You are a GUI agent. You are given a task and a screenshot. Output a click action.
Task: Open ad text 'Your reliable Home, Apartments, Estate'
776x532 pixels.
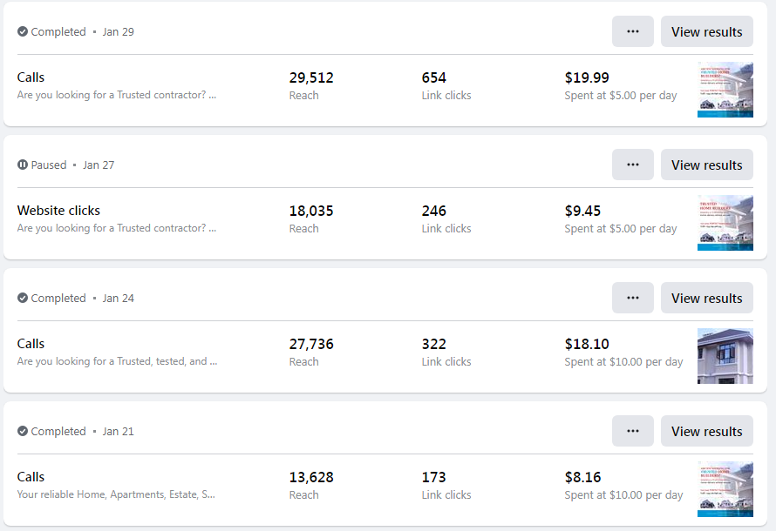click(116, 494)
